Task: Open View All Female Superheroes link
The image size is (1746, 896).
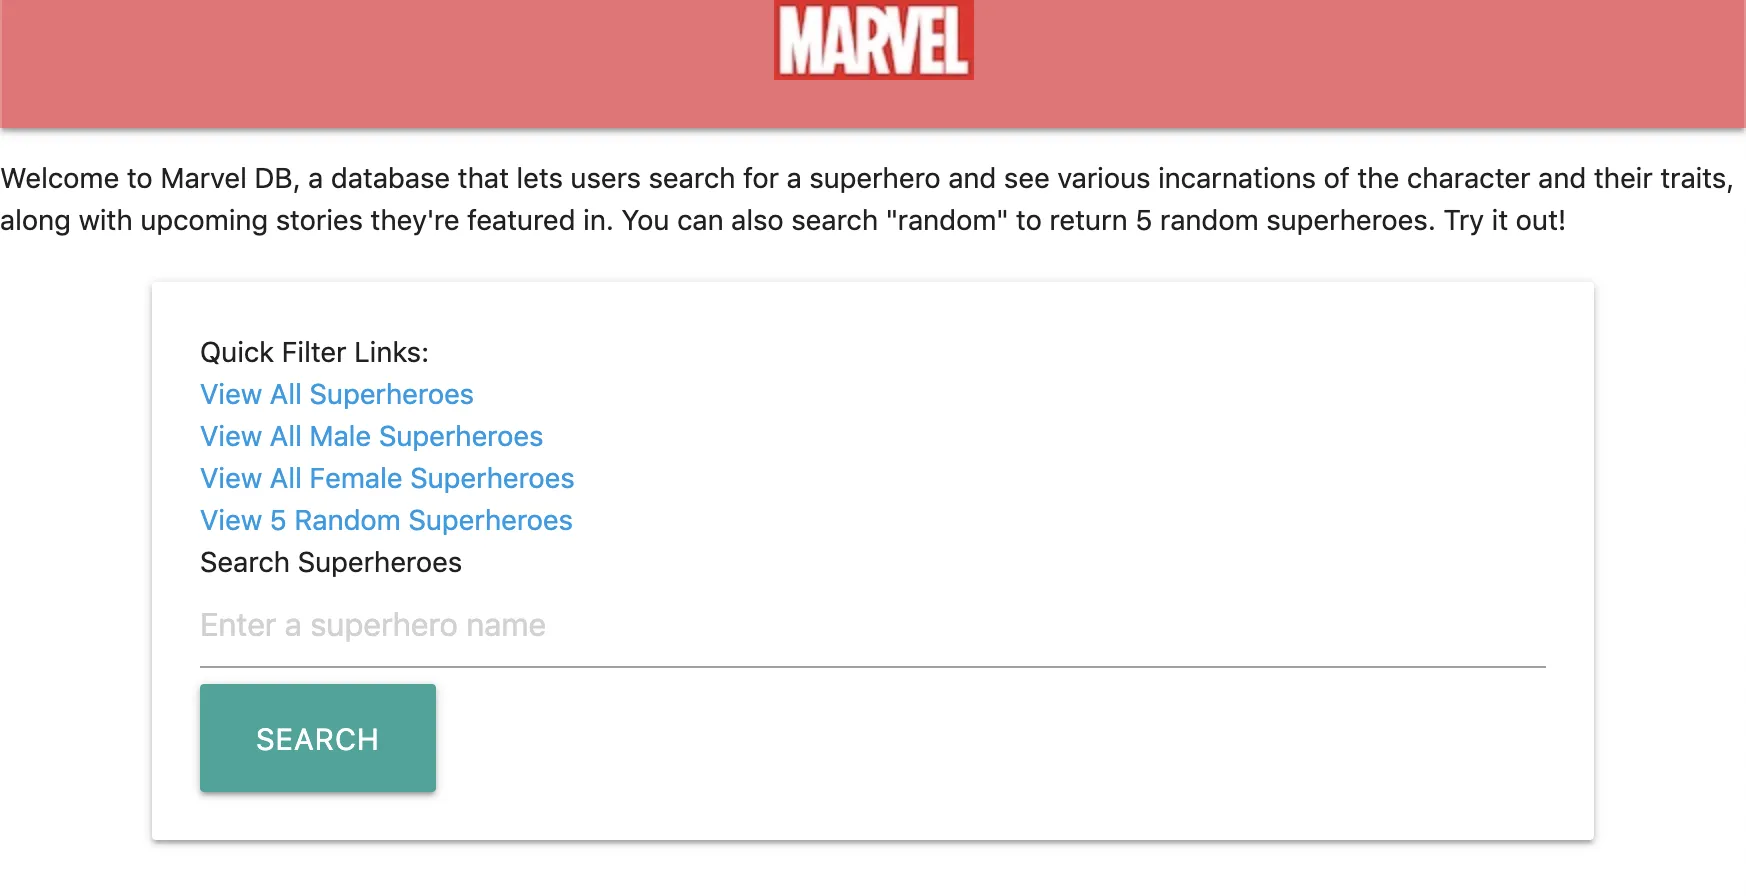Action: click(x=387, y=478)
